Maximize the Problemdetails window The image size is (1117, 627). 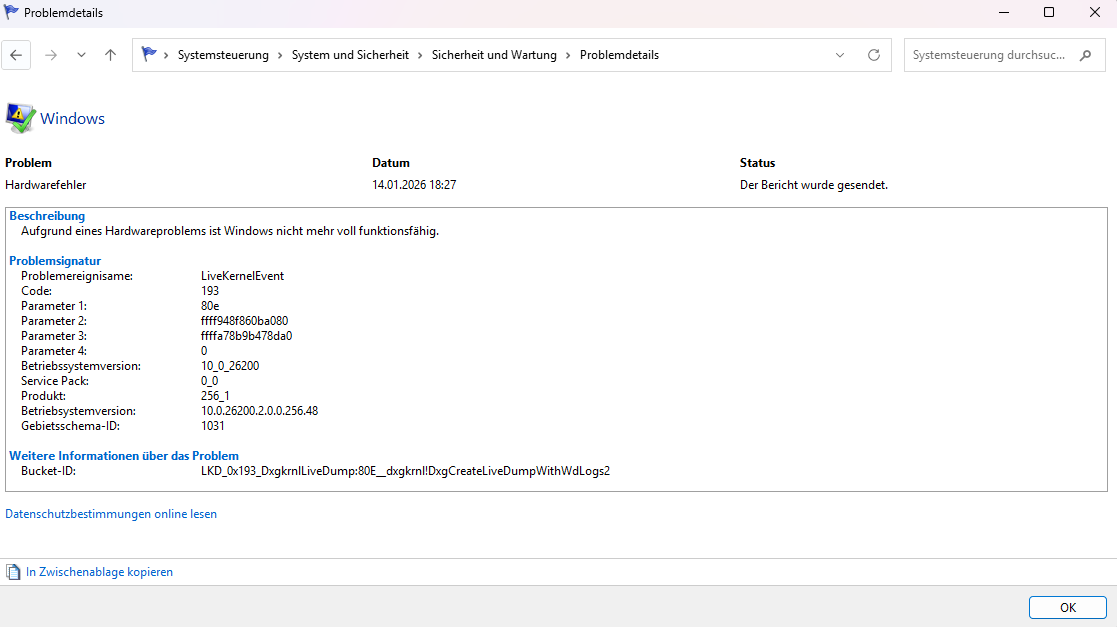click(1049, 12)
